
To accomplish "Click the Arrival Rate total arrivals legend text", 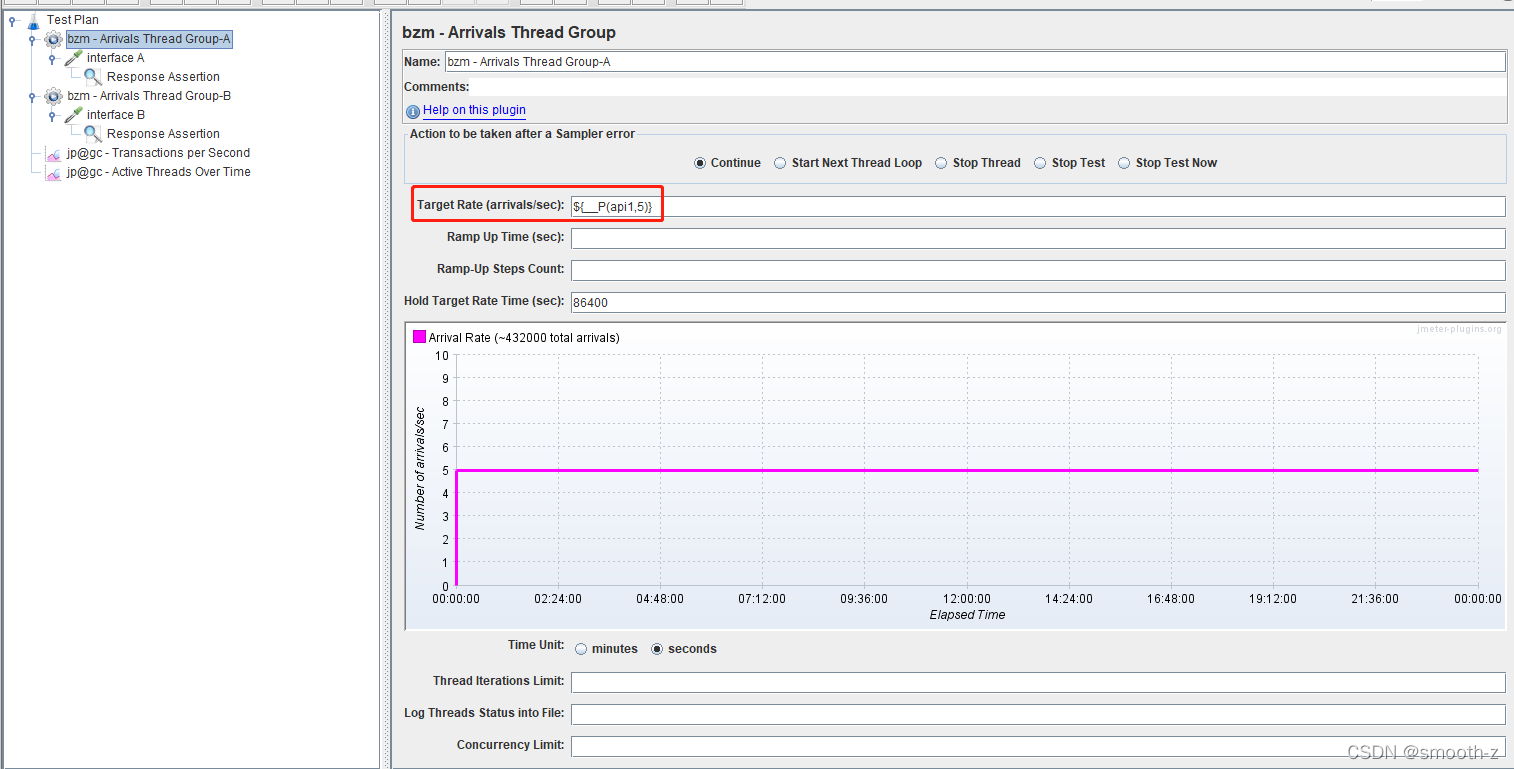I will (x=524, y=338).
